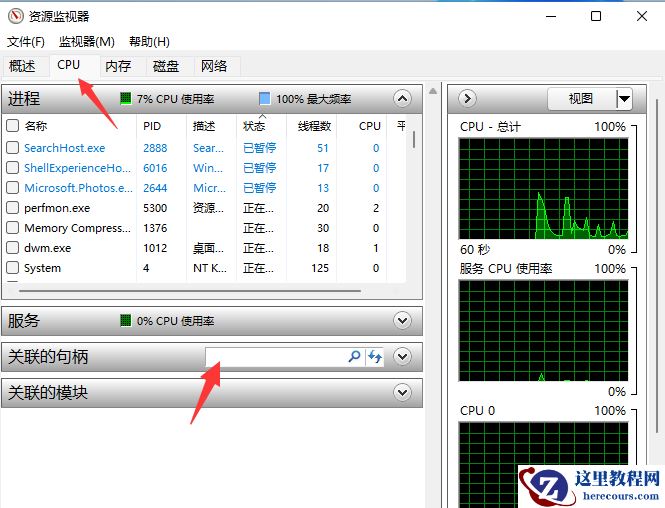Screen dimensions: 665x508
Task: Check the Microsoft.Photos.exe checkbox
Action: 13,187
